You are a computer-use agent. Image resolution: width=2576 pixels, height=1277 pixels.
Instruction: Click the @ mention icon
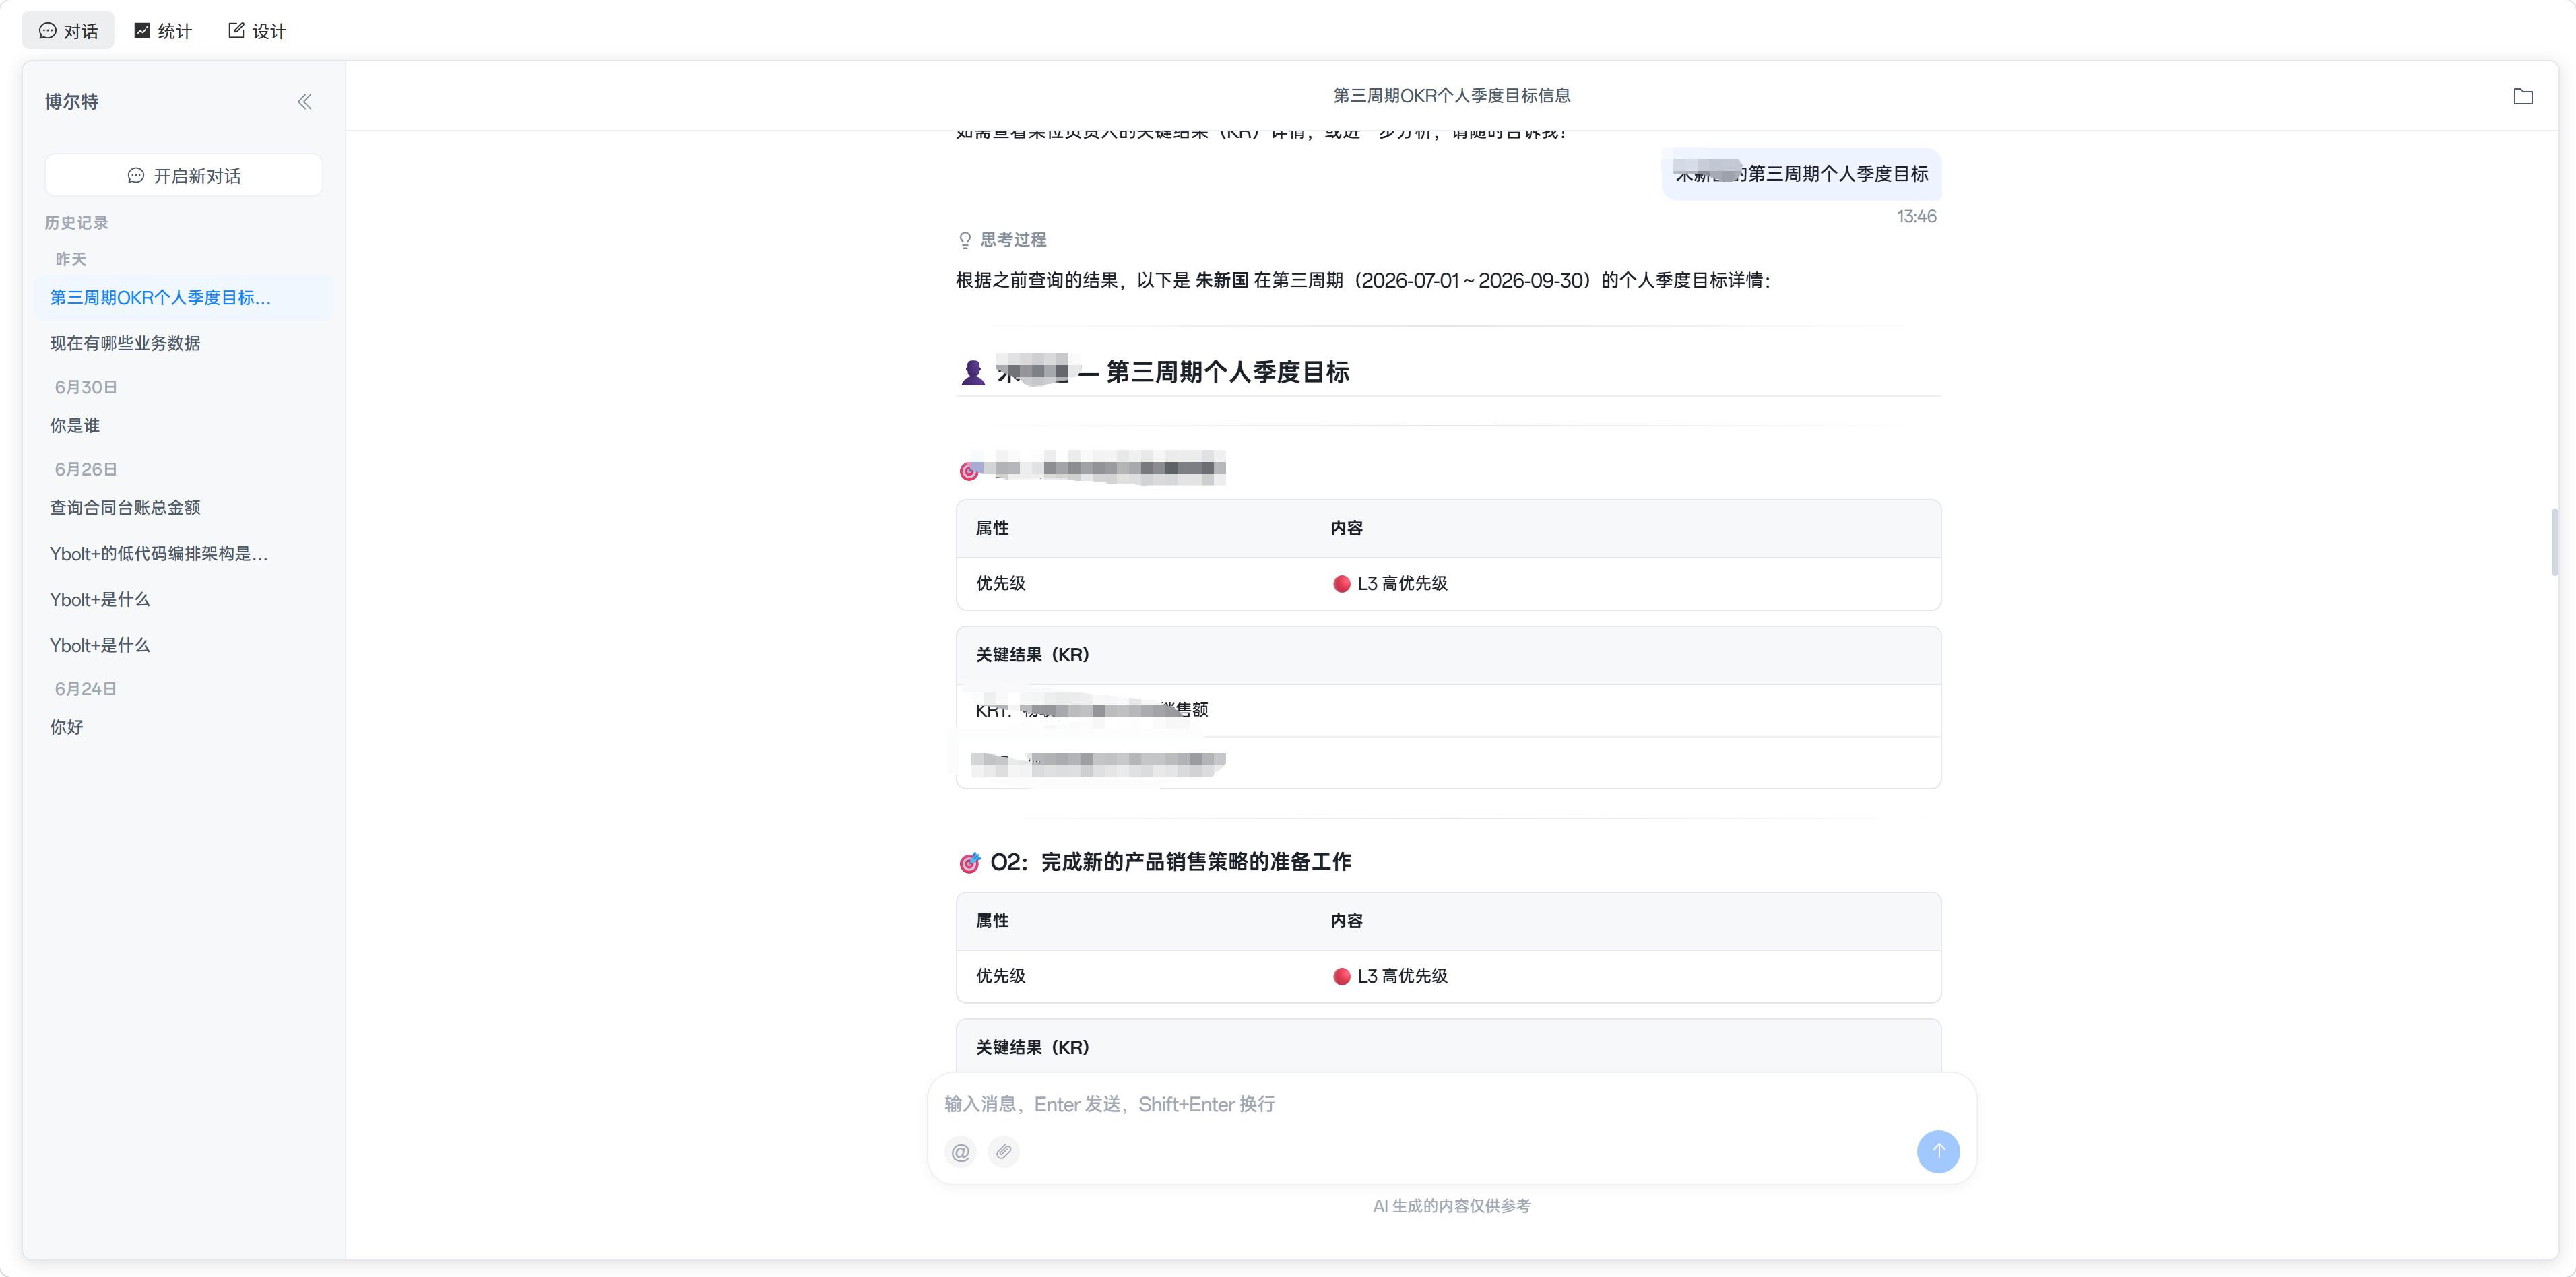(960, 1152)
